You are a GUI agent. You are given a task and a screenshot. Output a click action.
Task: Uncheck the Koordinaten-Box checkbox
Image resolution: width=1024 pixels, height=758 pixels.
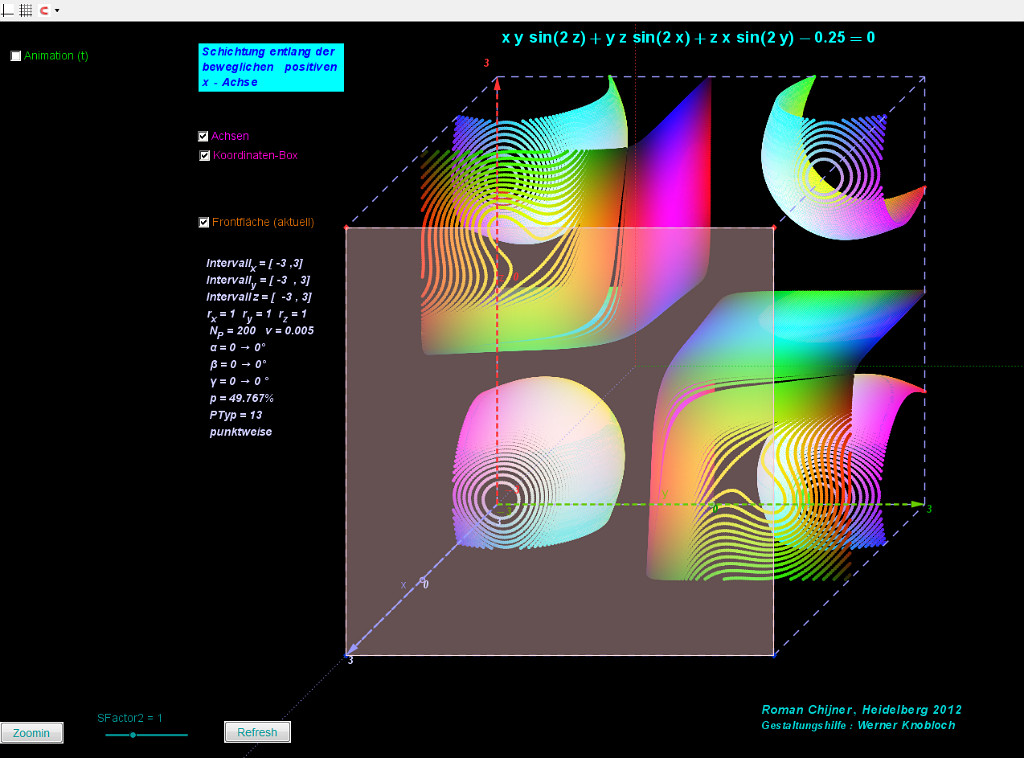click(204, 156)
